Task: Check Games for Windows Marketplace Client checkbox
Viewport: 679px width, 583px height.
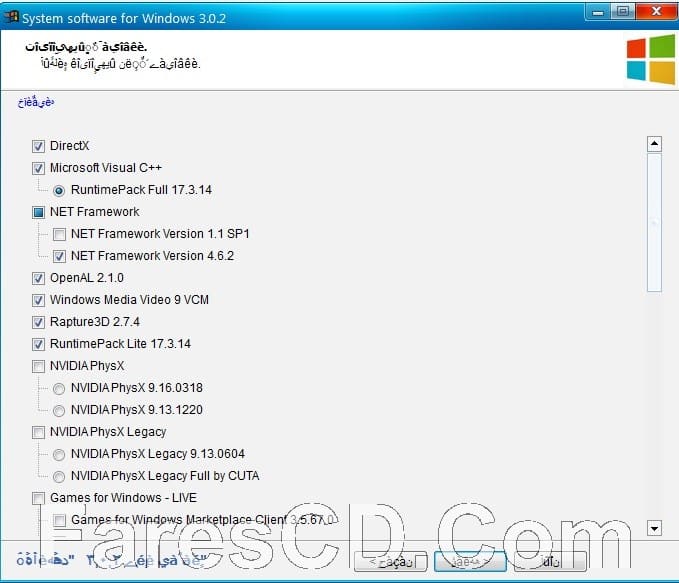Action: click(x=59, y=520)
